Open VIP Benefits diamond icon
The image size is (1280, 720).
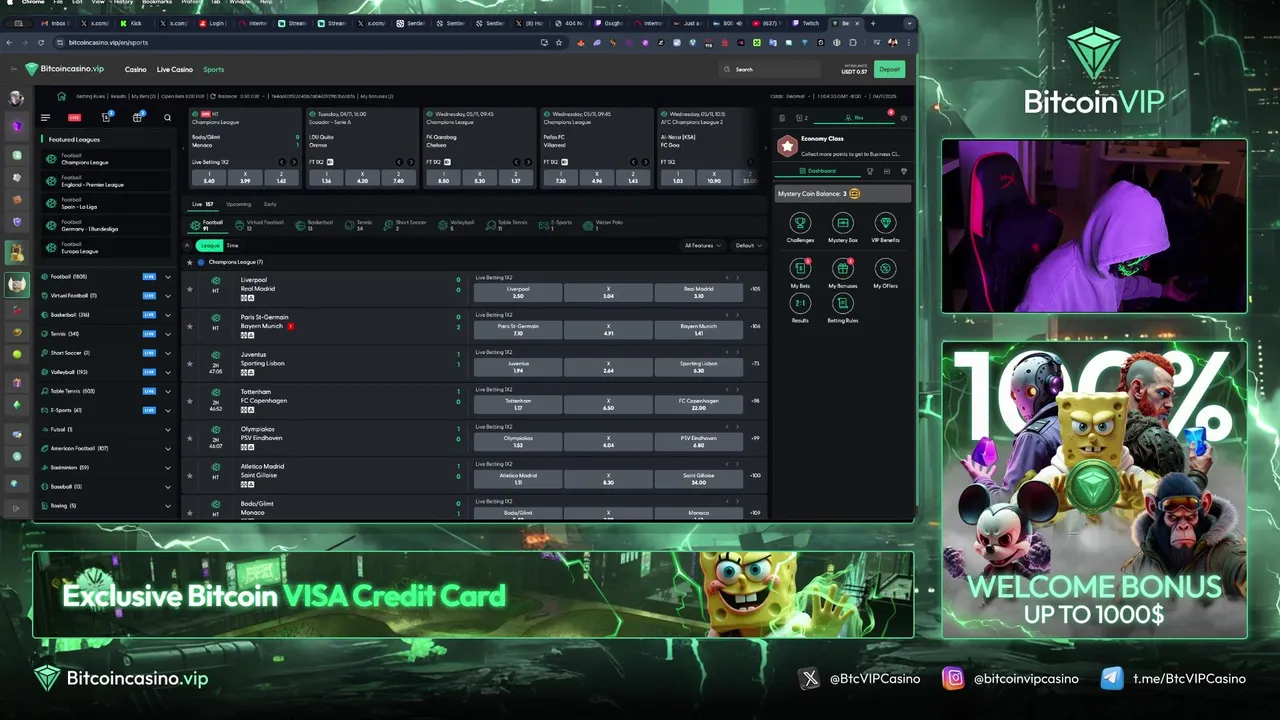point(885,223)
